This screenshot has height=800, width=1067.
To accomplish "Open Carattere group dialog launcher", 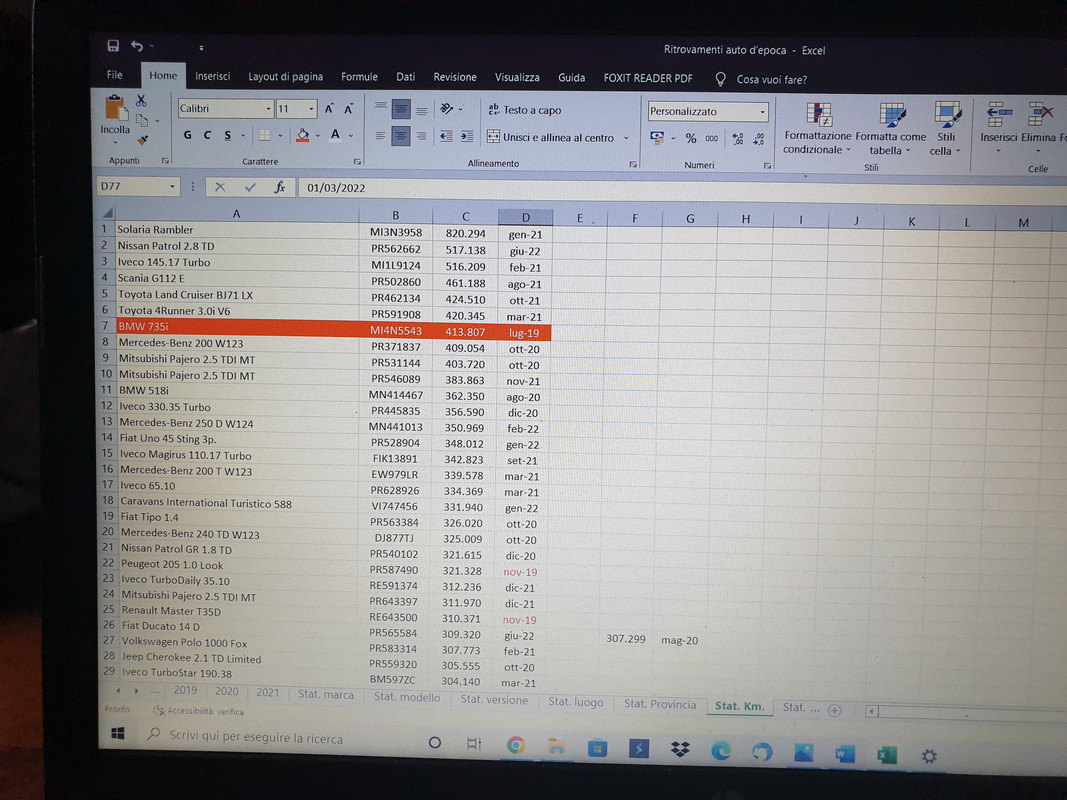I will [x=357, y=162].
